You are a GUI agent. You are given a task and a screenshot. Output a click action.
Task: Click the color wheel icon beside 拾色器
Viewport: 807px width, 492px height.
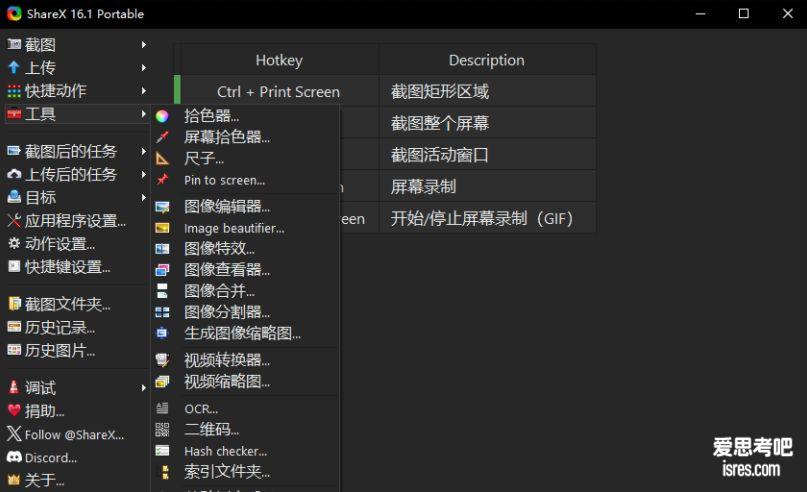162,116
